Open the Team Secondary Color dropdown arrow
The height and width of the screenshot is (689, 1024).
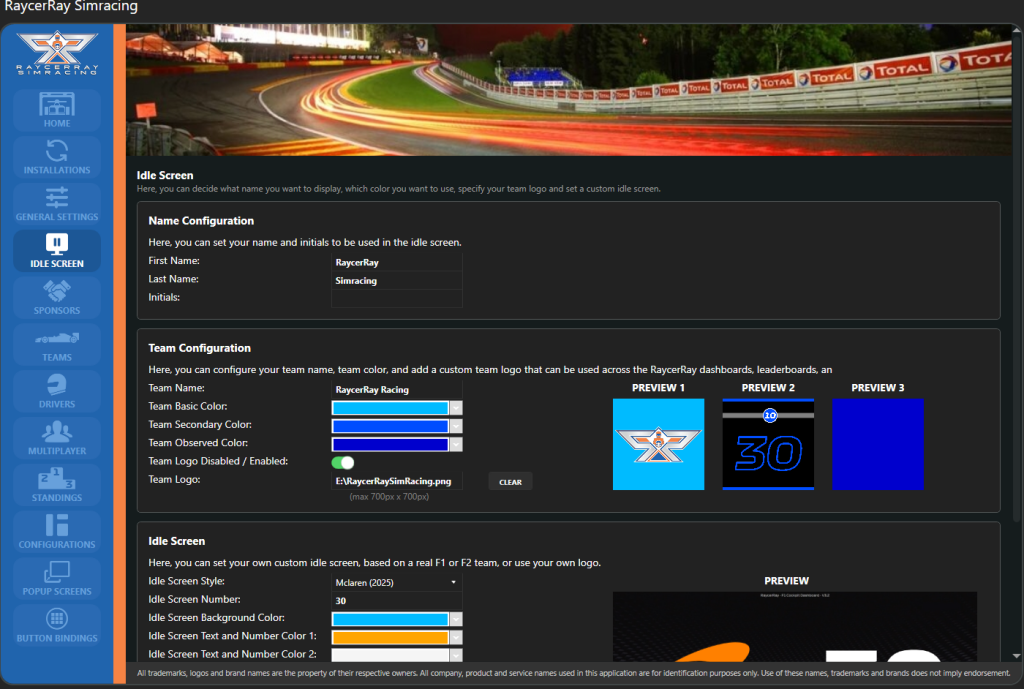[456, 426]
